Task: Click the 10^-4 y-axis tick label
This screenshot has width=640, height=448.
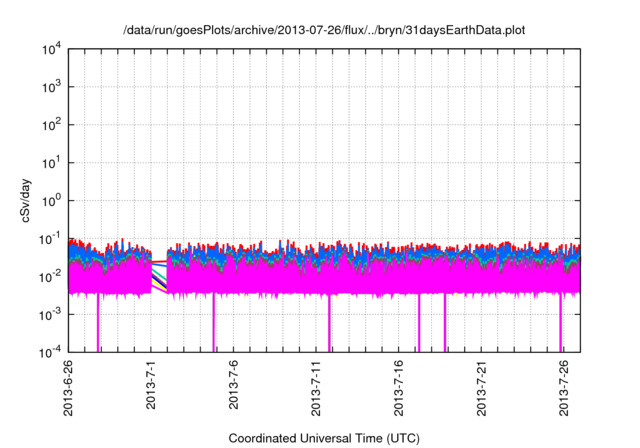Action: (x=50, y=352)
